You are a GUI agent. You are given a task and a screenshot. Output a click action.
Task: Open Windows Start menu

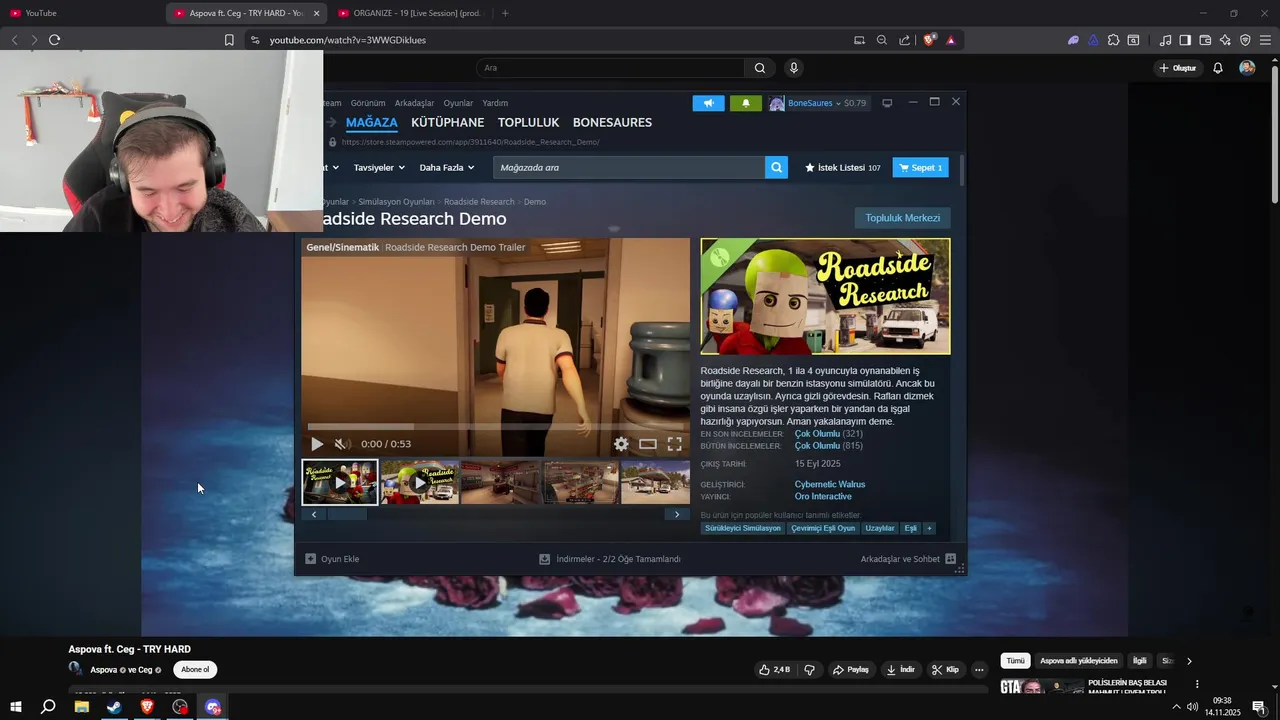coord(15,707)
